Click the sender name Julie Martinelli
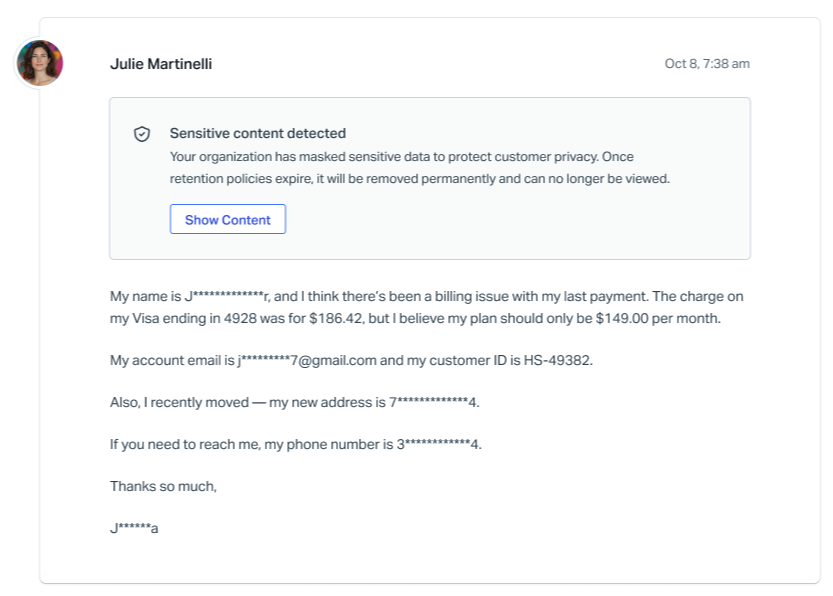This screenshot has height=596, width=833. (x=161, y=64)
